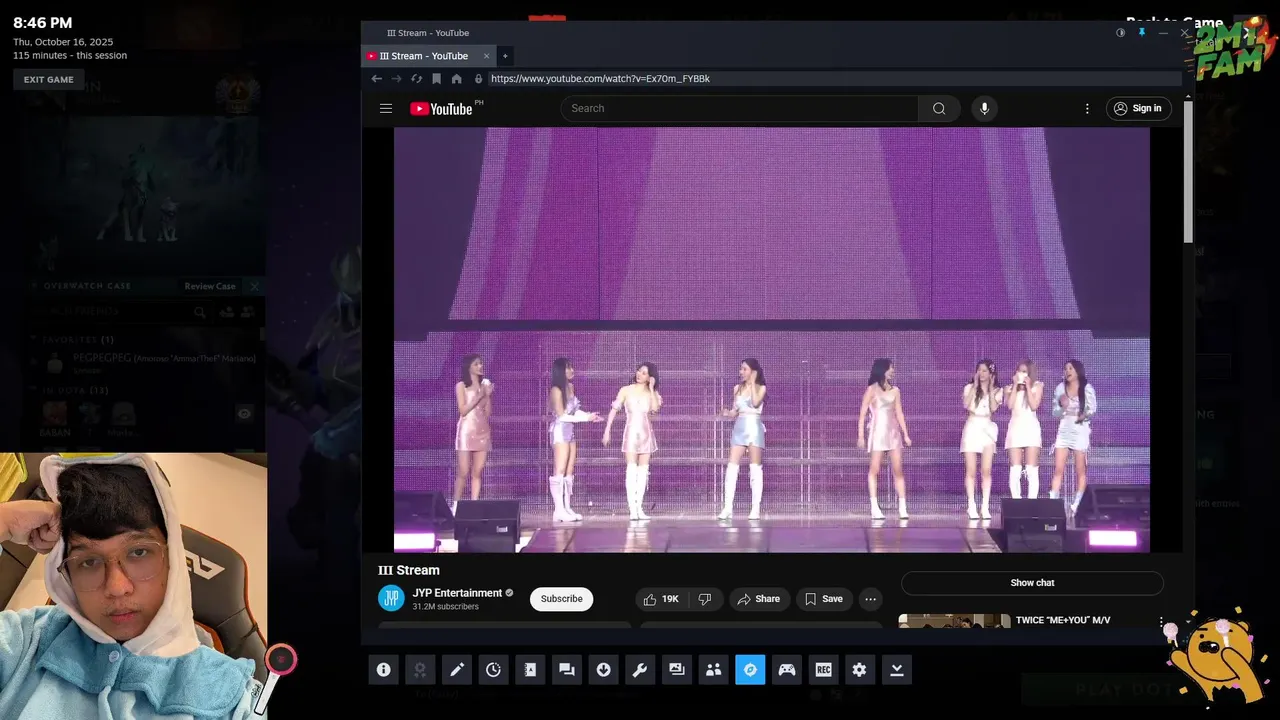Open more actions ellipsis beside Save
Screen dimensions: 1280x720
[871, 599]
